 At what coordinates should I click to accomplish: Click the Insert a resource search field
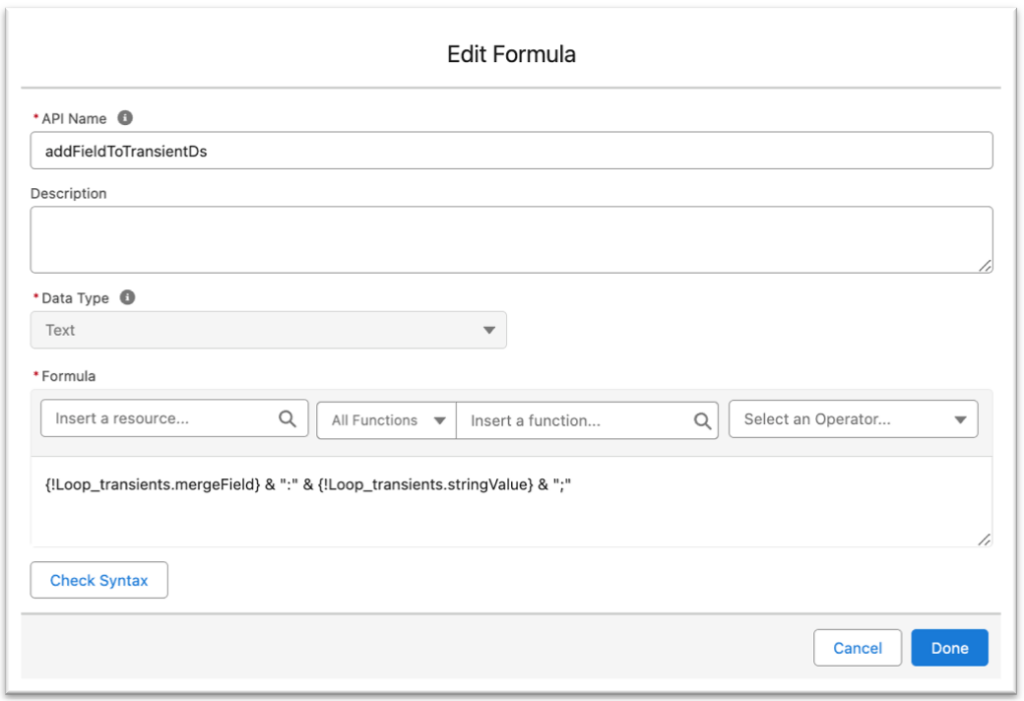tap(160, 419)
